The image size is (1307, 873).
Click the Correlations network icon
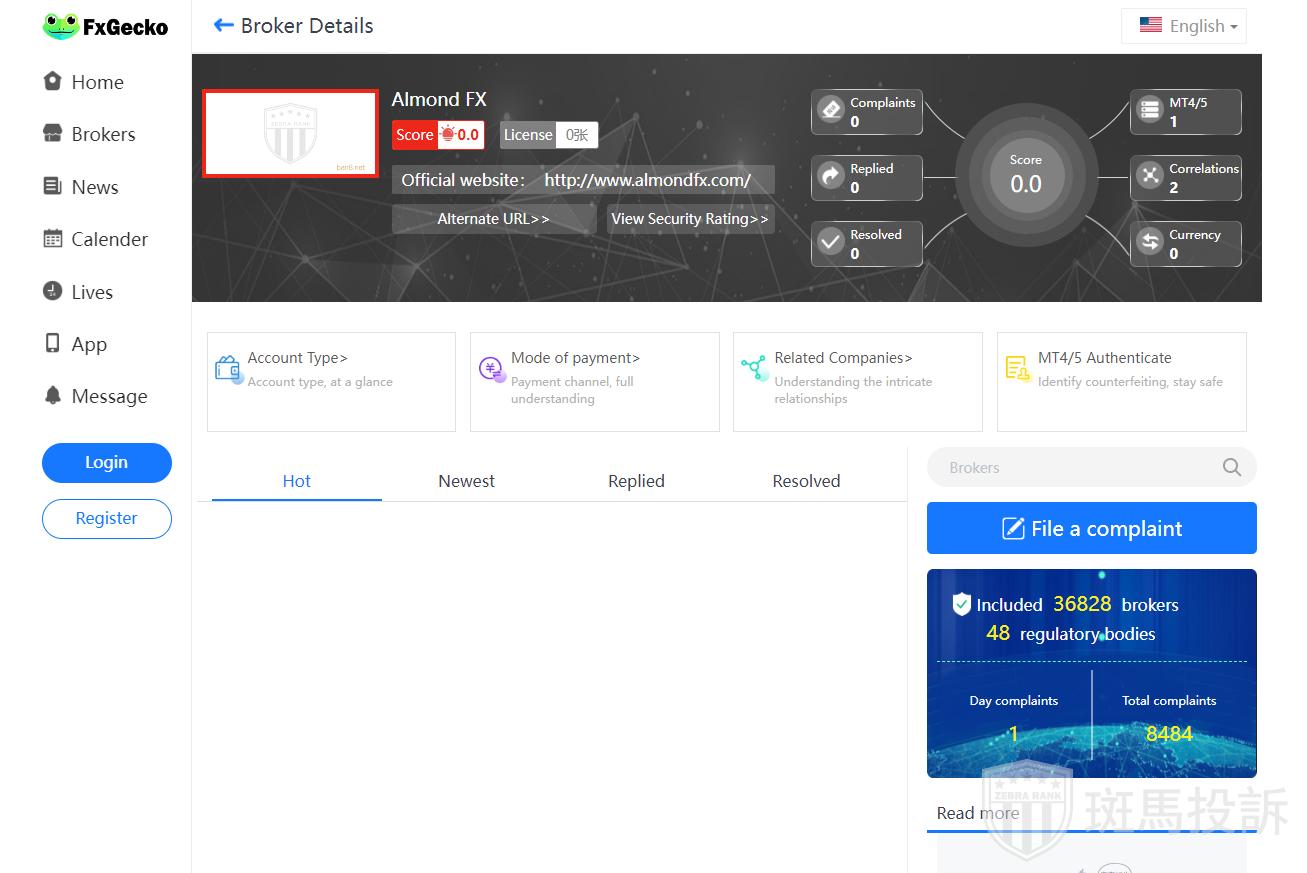[1151, 176]
